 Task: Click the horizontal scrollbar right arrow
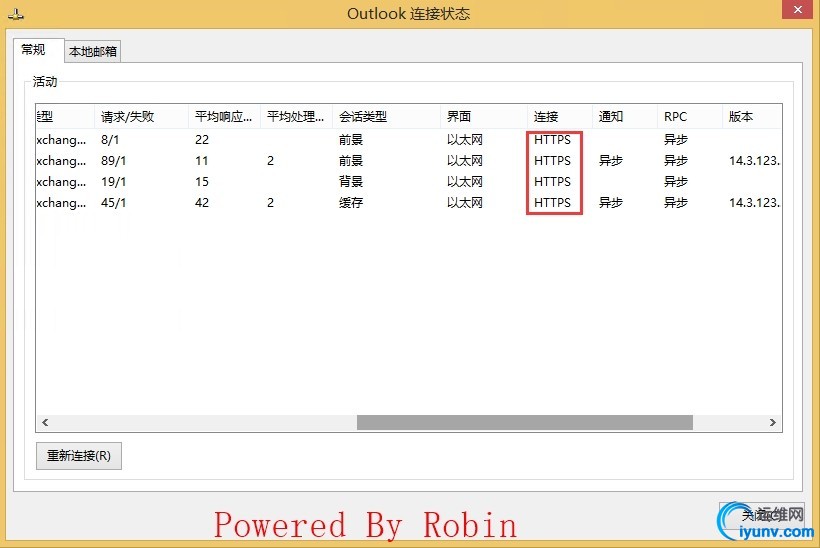pyautogui.click(x=772, y=422)
